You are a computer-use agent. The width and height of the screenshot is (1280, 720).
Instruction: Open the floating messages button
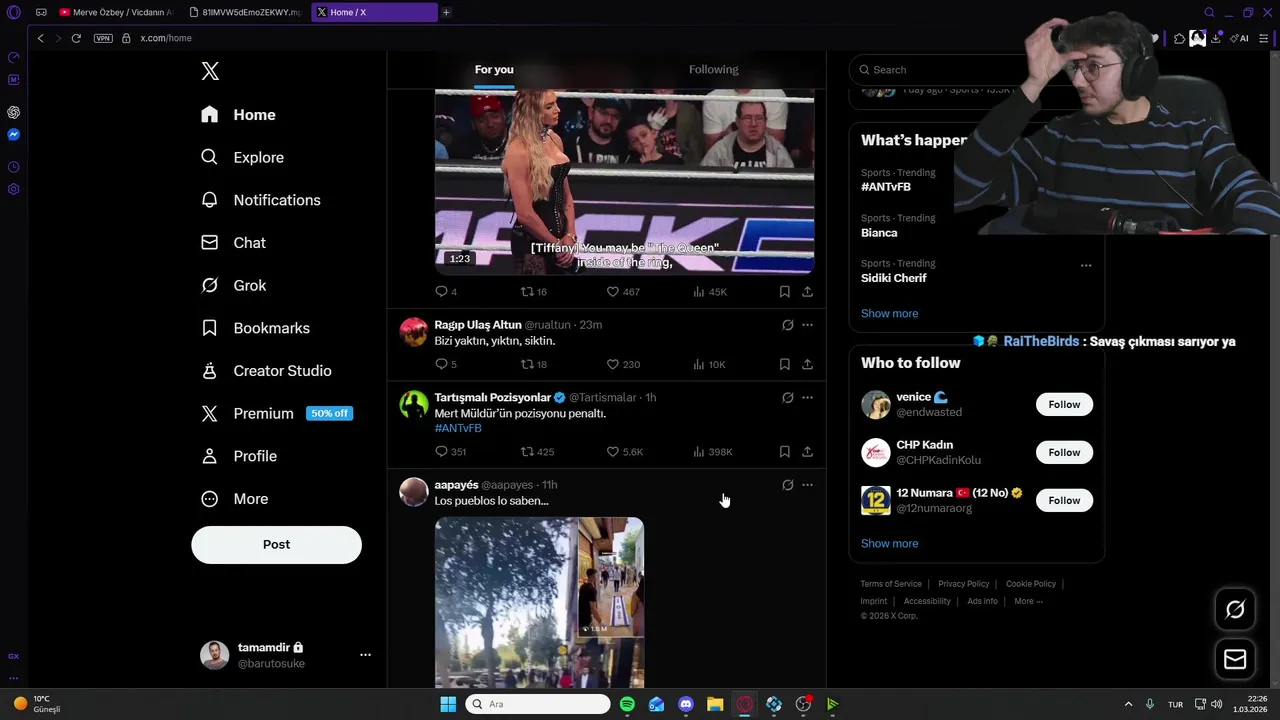(x=1235, y=659)
